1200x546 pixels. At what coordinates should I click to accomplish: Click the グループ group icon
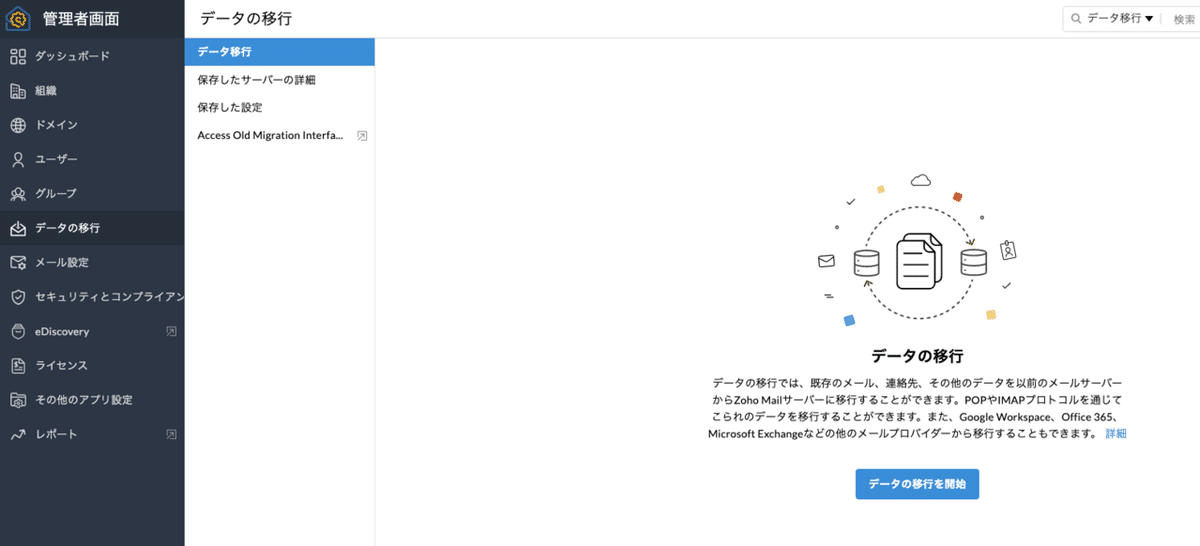coord(18,193)
